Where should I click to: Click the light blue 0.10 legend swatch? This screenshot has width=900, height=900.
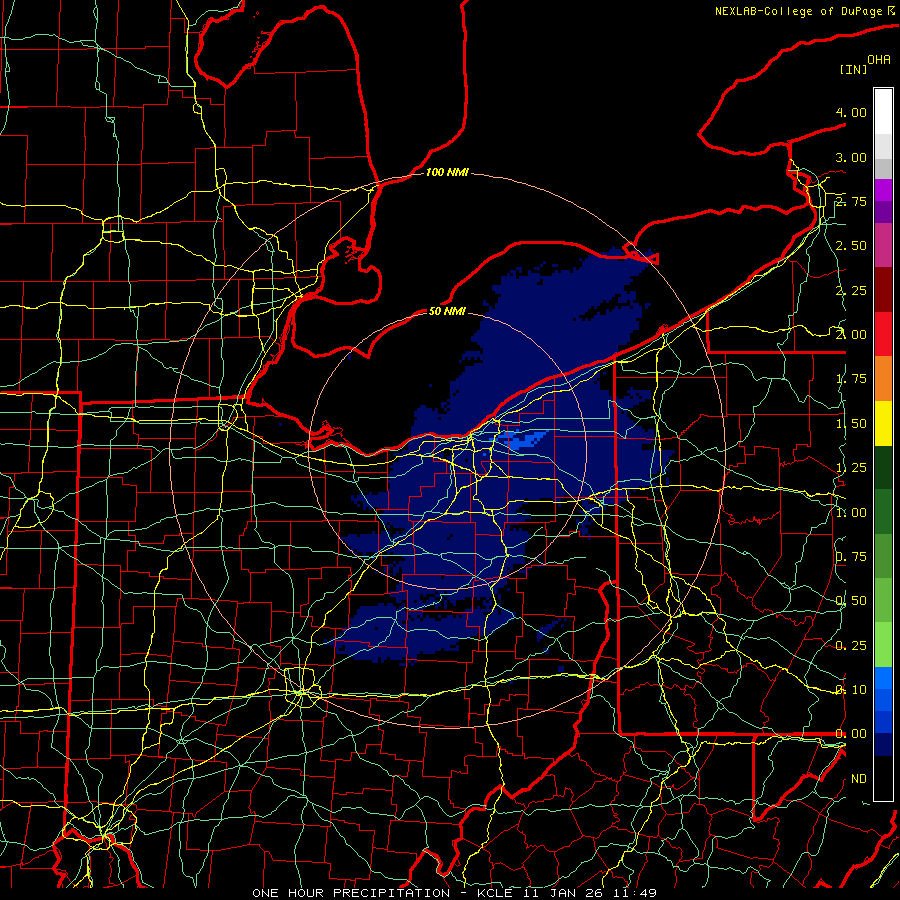[883, 678]
